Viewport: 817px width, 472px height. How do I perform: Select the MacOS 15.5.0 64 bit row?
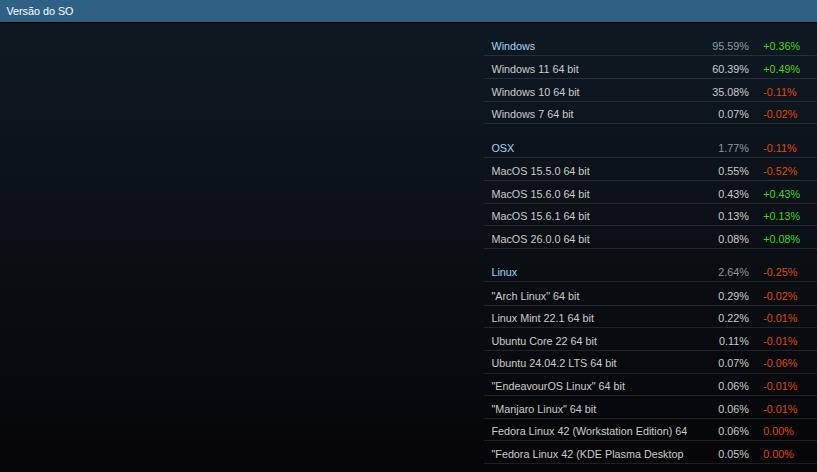(x=650, y=171)
